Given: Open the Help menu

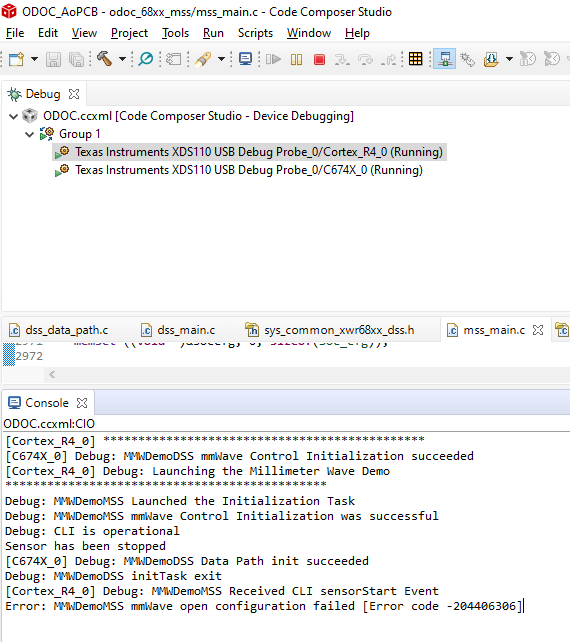Looking at the screenshot, I should [x=357, y=33].
